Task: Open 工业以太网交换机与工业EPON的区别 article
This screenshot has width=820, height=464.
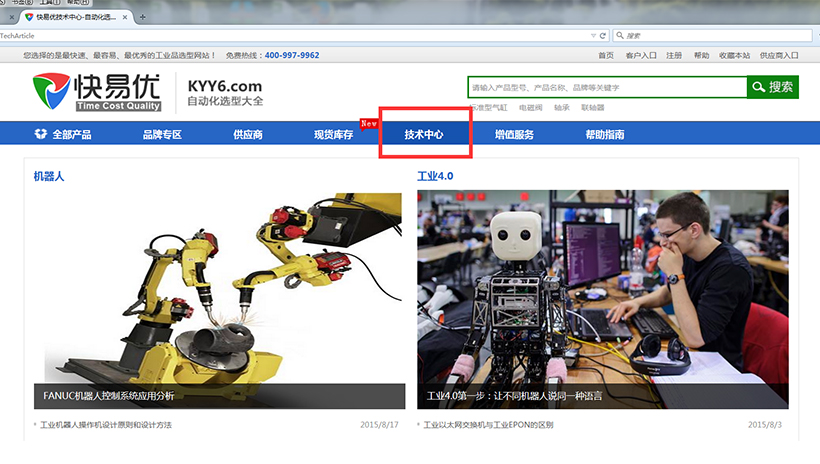Action: click(x=488, y=425)
